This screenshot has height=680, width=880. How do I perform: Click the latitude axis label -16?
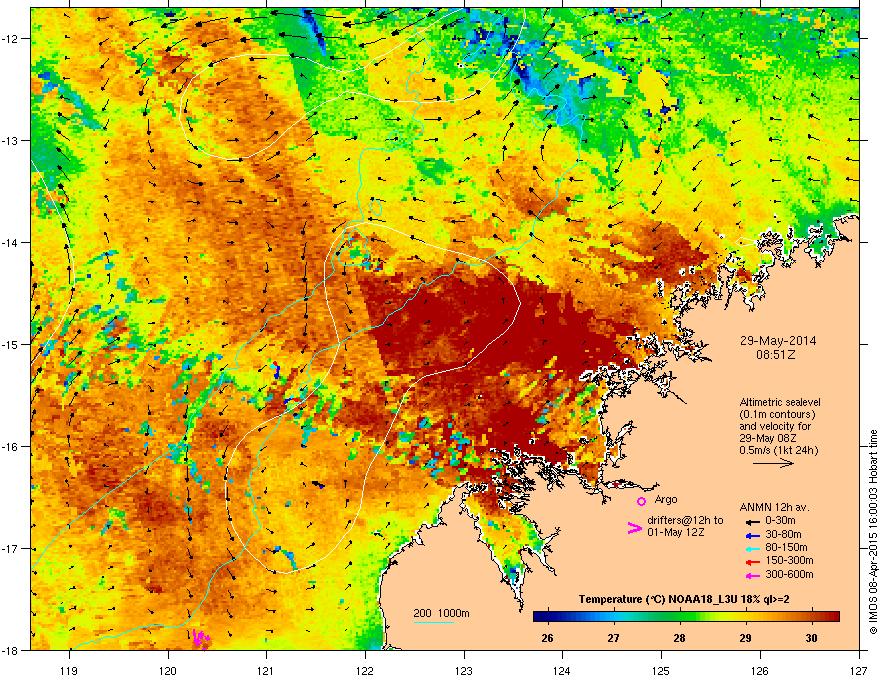click(x=10, y=447)
